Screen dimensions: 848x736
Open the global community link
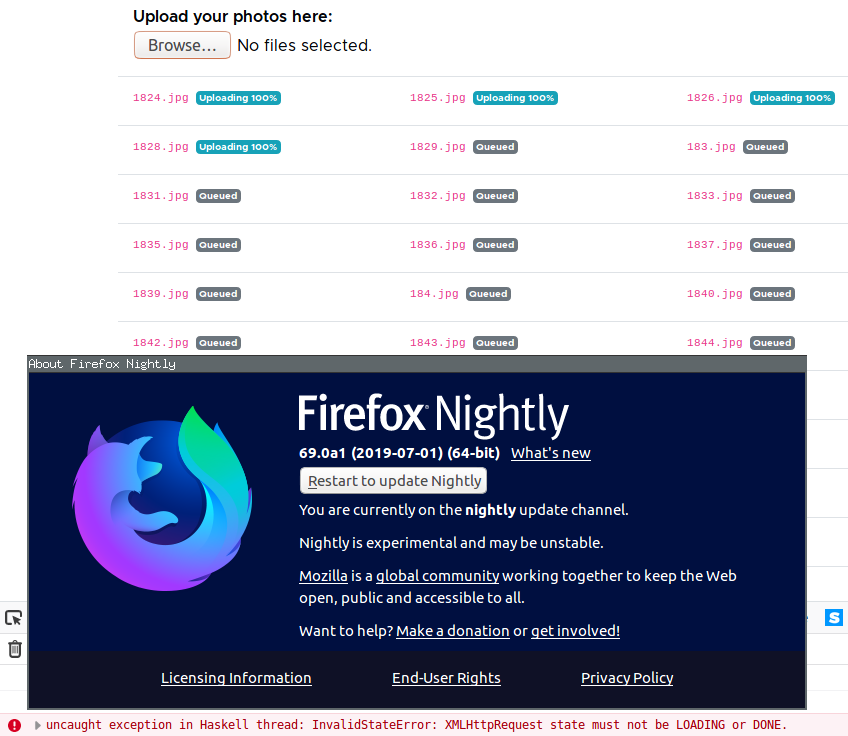point(437,576)
